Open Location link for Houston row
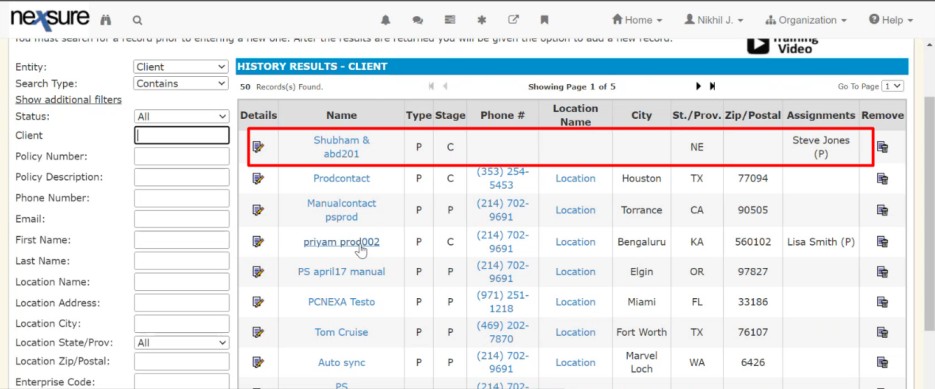Viewport: 935px width, 389px height. click(575, 178)
